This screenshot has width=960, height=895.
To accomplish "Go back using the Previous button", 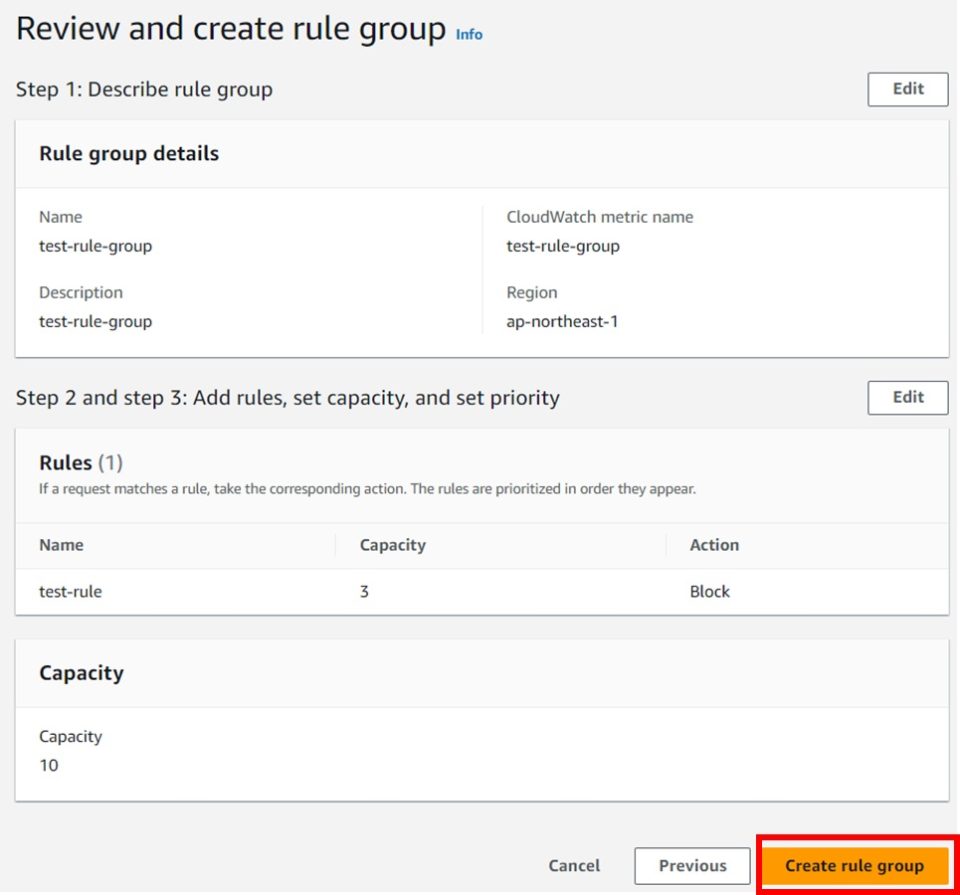I will [x=692, y=865].
